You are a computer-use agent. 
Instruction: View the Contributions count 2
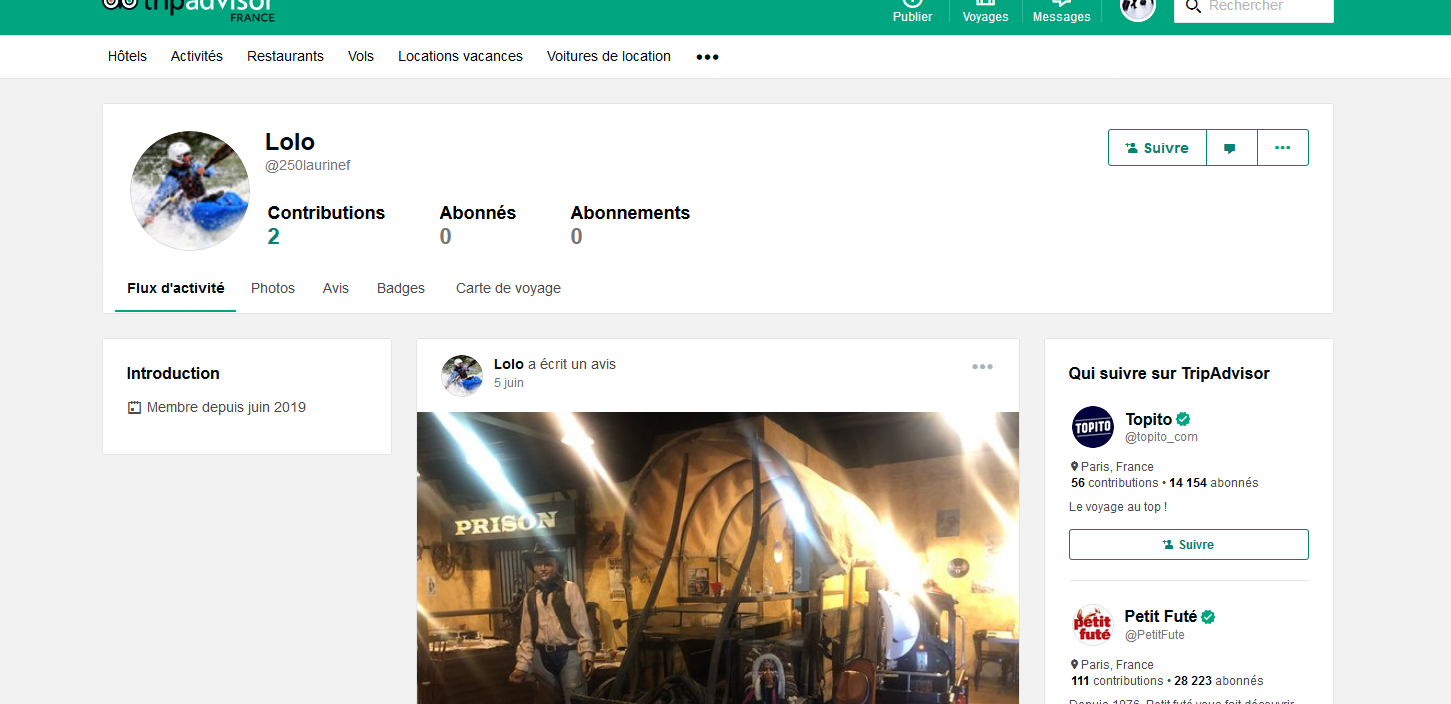(274, 236)
